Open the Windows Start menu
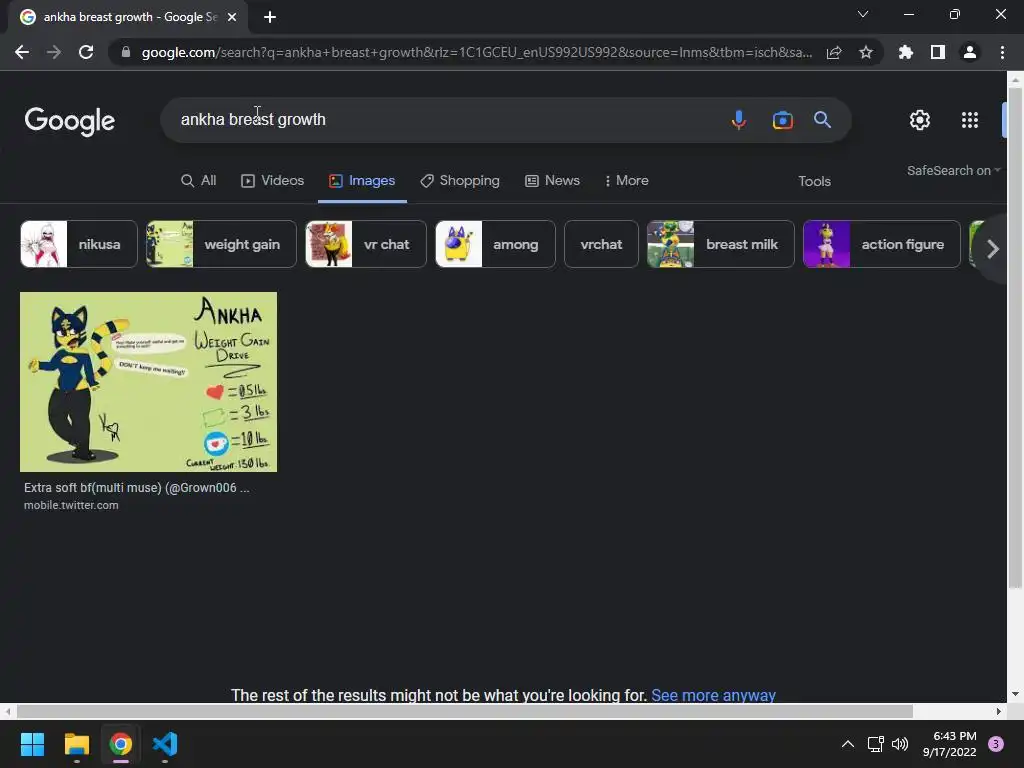 point(32,744)
